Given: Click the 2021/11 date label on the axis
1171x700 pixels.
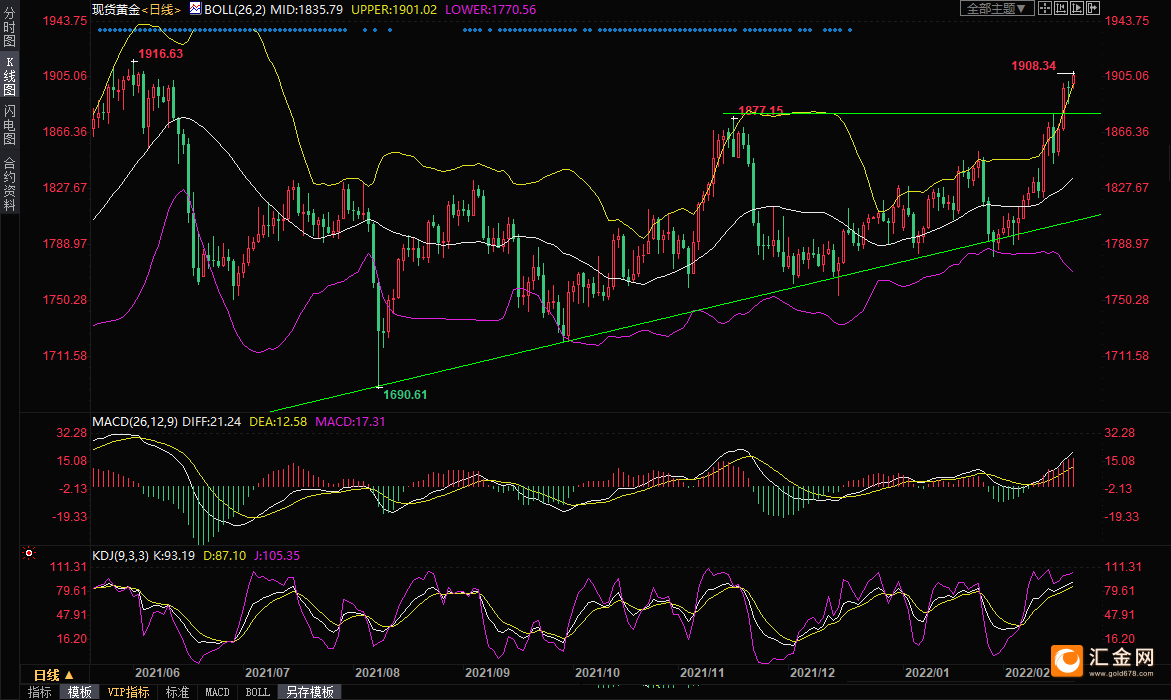Looking at the screenshot, I should pyautogui.click(x=702, y=673).
